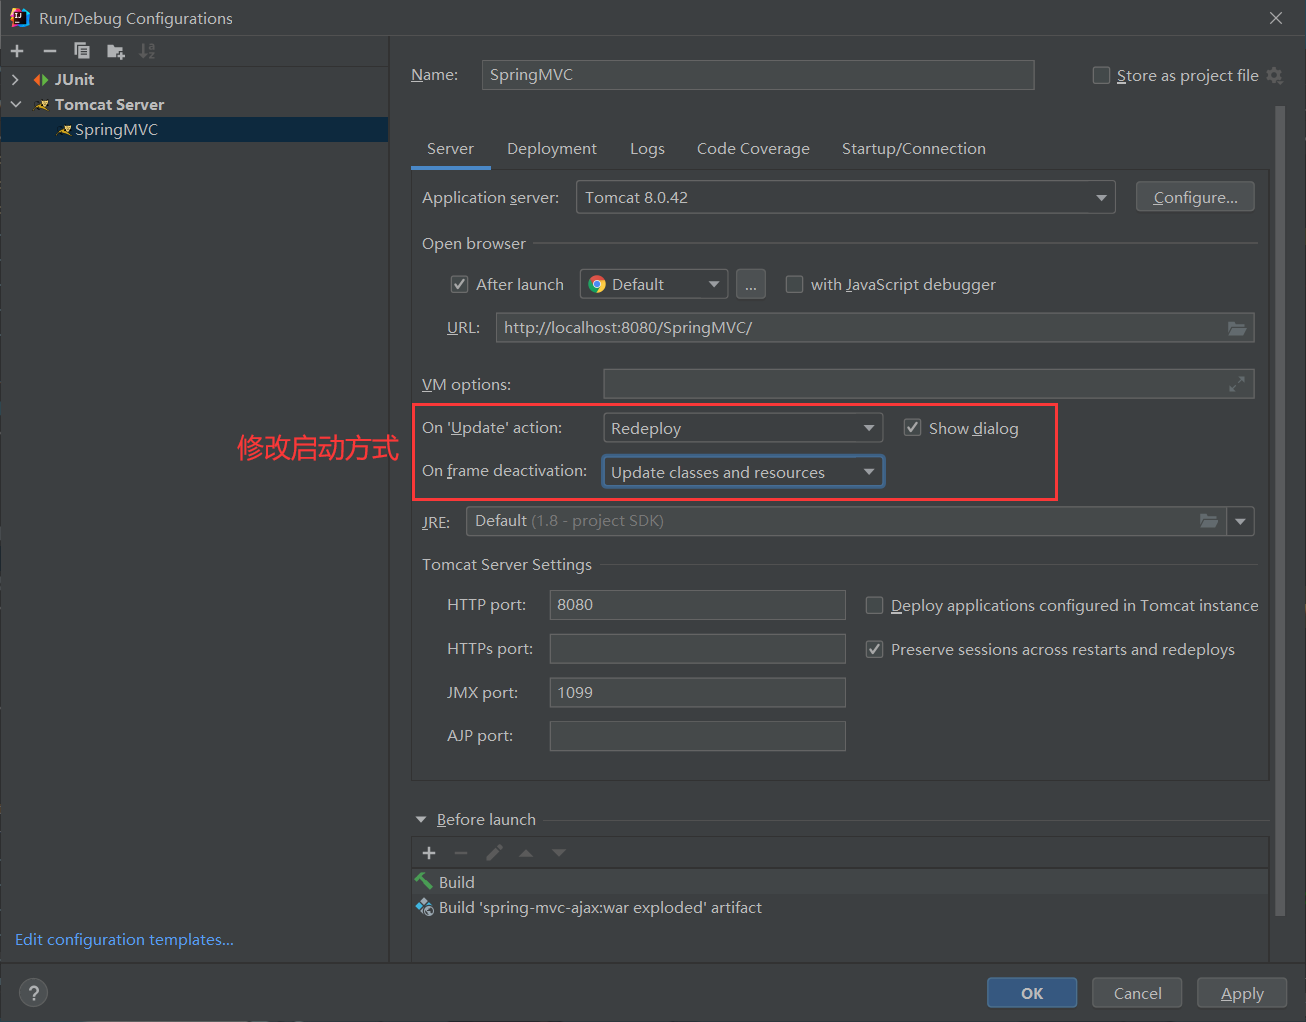Uncheck After launch checkbox
The width and height of the screenshot is (1306, 1022).
[x=459, y=284]
